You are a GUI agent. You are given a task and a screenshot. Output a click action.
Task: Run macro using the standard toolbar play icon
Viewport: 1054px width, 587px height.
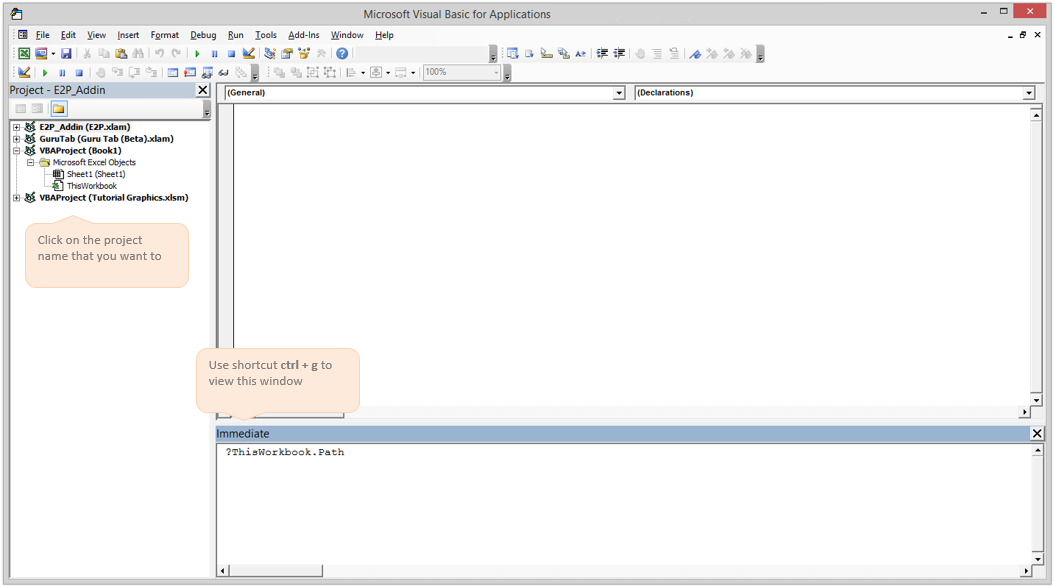[197, 54]
